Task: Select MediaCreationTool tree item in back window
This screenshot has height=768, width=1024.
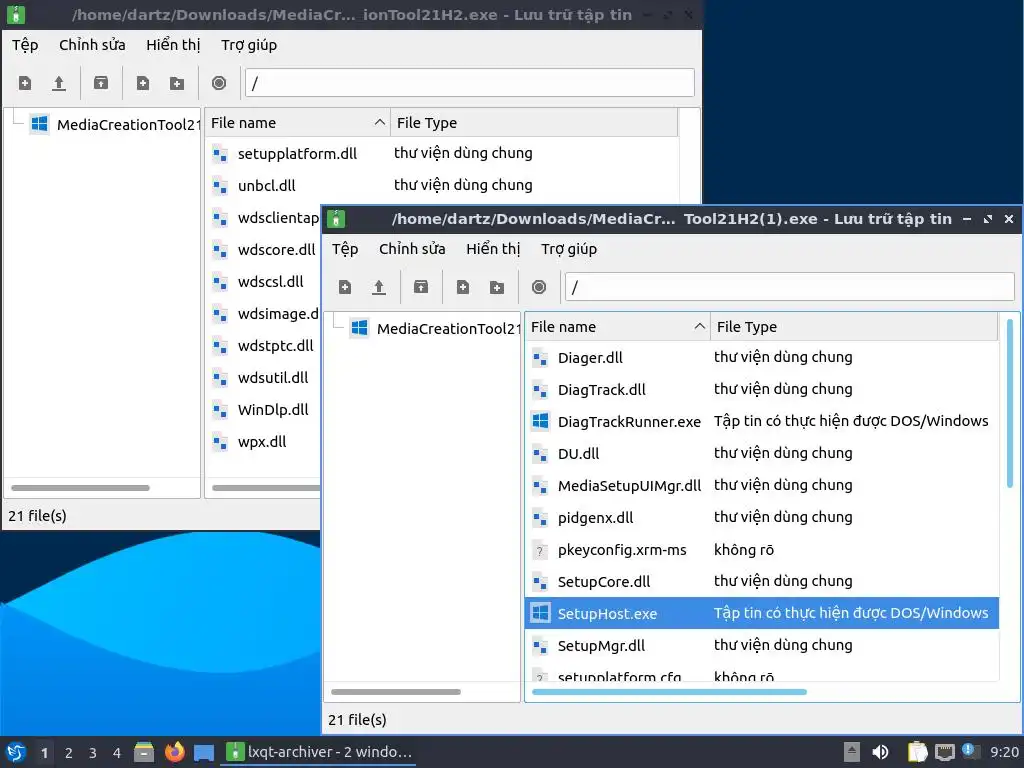Action: pyautogui.click(x=115, y=124)
